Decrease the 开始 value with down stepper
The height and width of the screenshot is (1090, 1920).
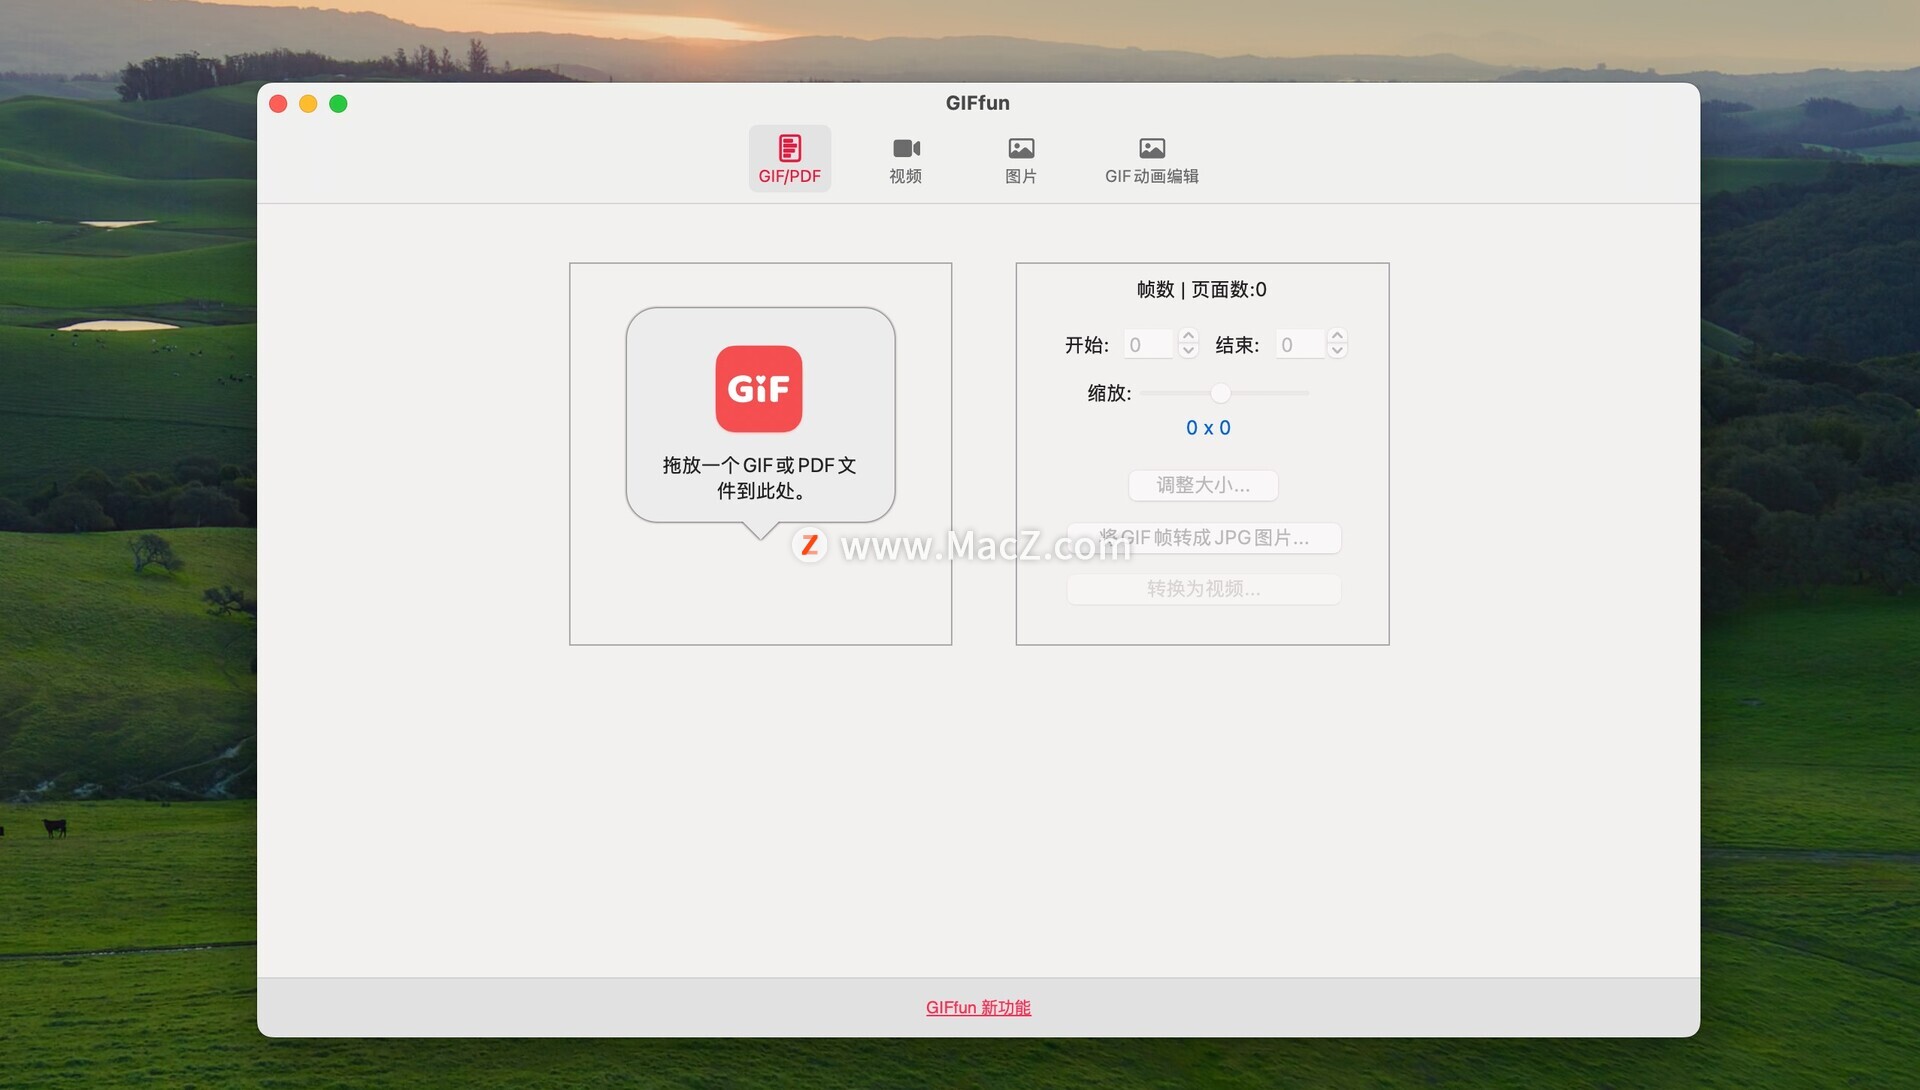tap(1188, 352)
